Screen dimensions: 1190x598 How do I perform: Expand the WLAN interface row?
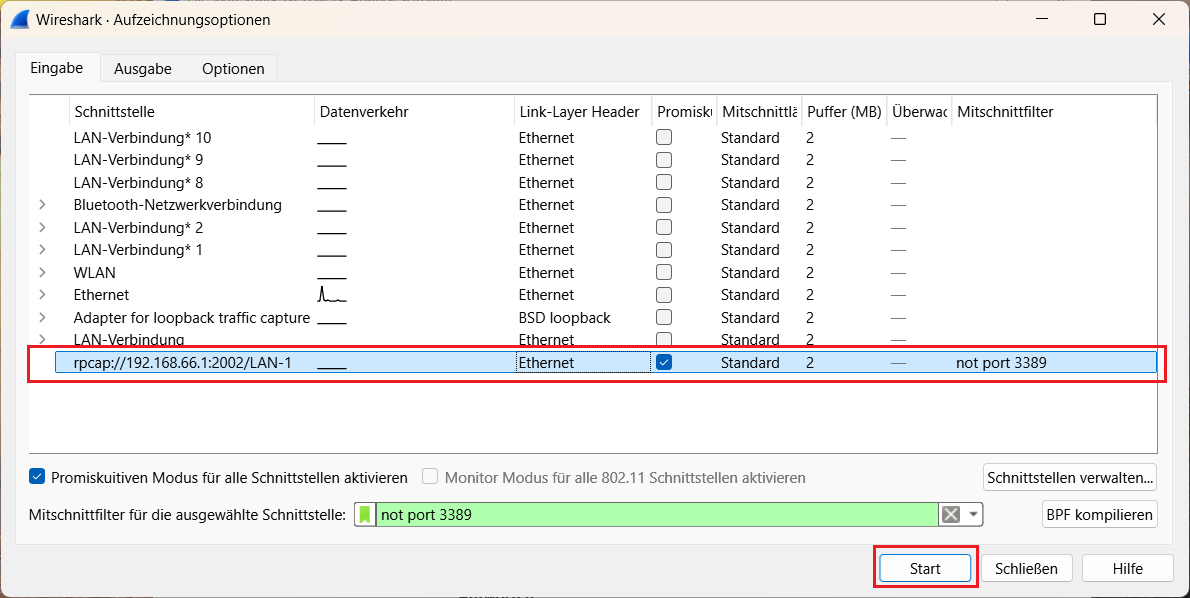(42, 272)
